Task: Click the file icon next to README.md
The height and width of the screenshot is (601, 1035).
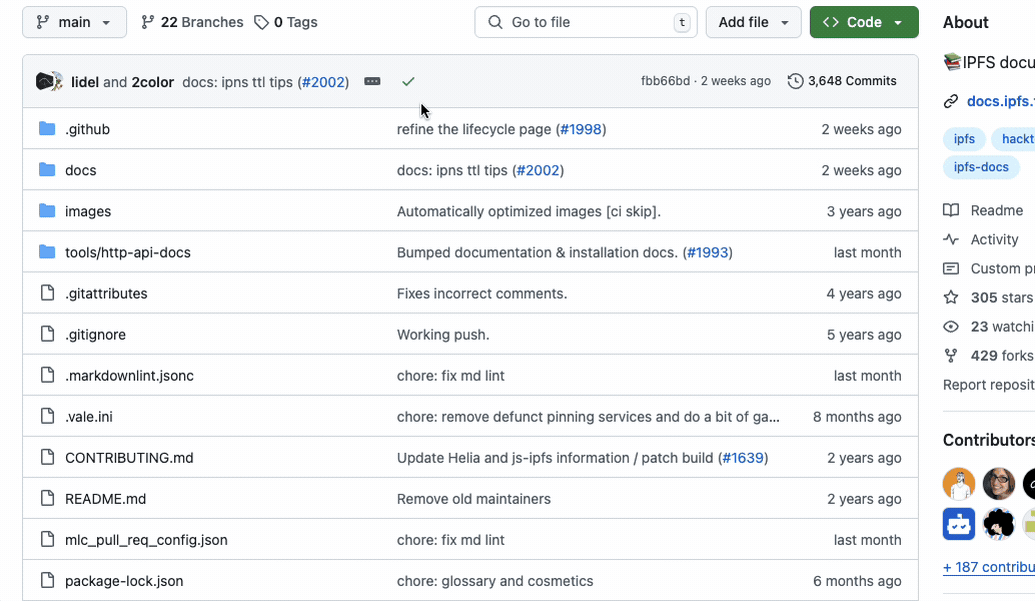Action: (x=47, y=498)
